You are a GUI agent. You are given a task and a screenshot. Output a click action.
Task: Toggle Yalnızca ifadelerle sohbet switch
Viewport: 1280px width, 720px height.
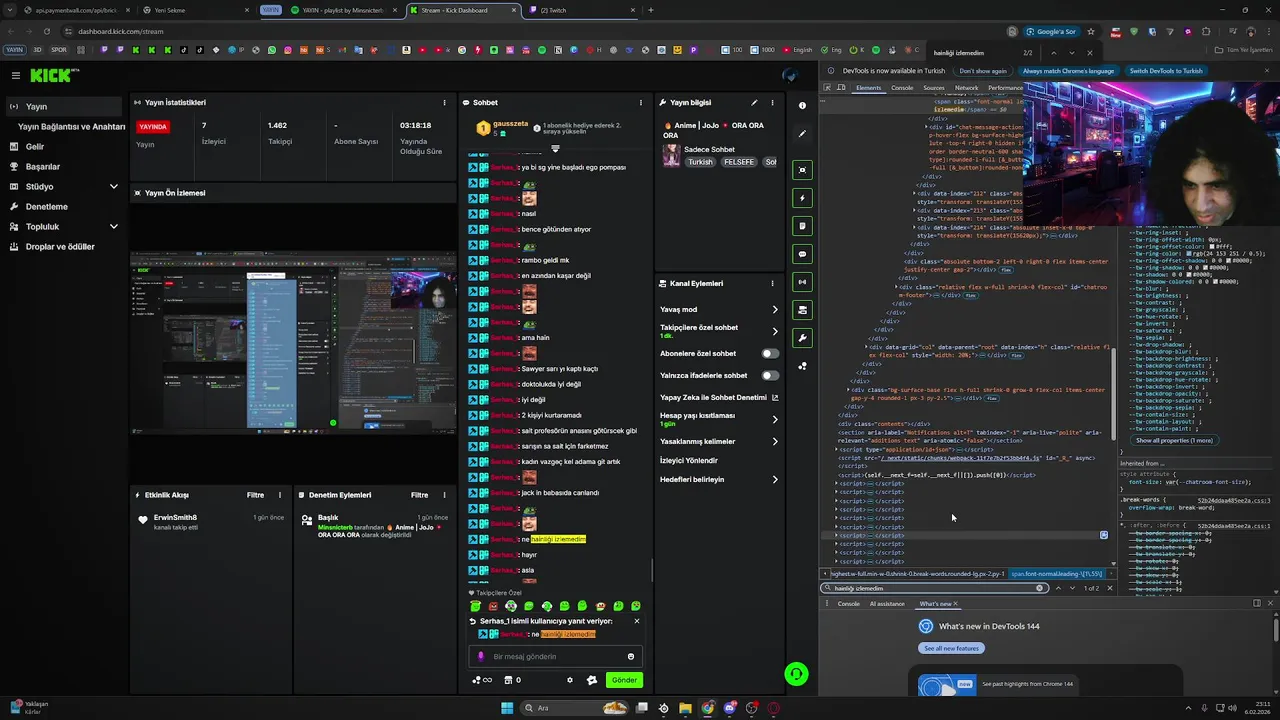(x=770, y=375)
